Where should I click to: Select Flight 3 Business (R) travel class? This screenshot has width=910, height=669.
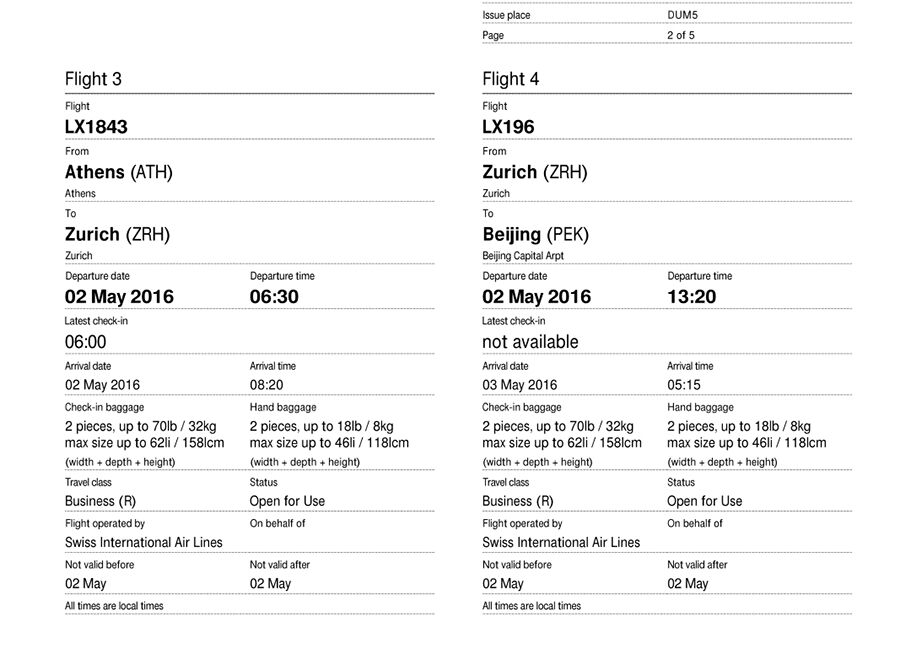(x=100, y=501)
